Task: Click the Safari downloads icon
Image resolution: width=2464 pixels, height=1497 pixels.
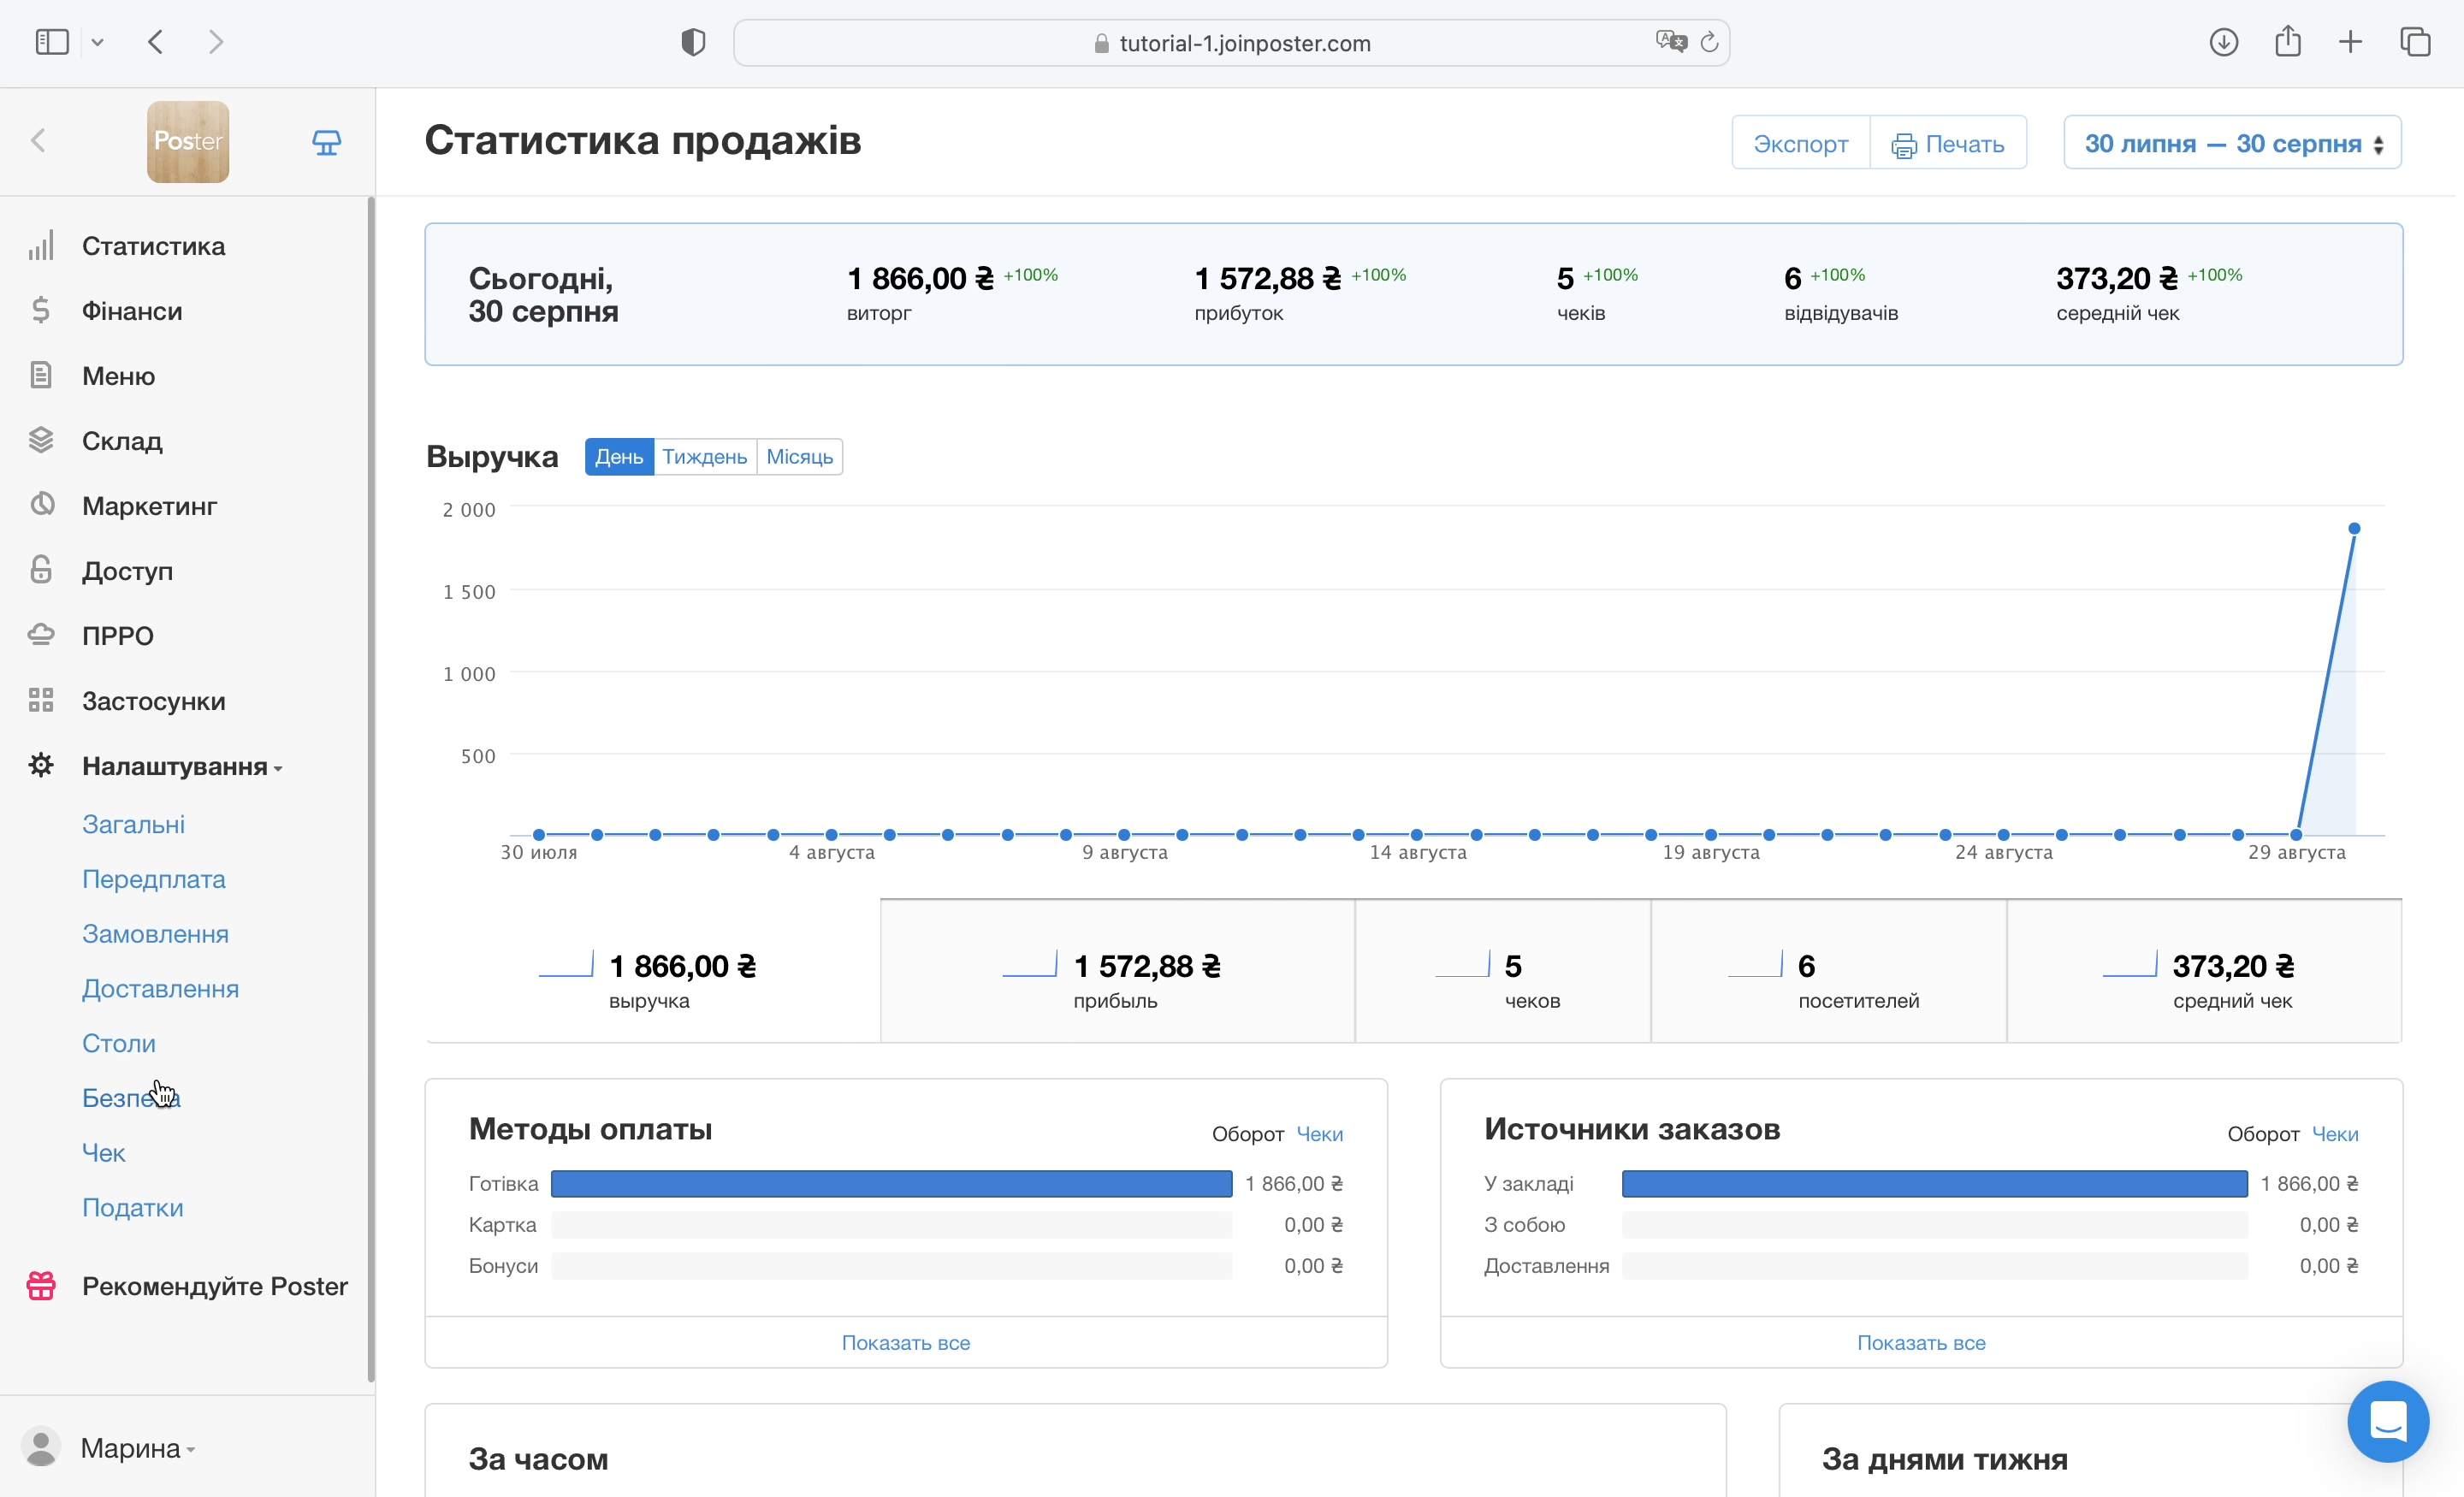Action: point(2223,42)
